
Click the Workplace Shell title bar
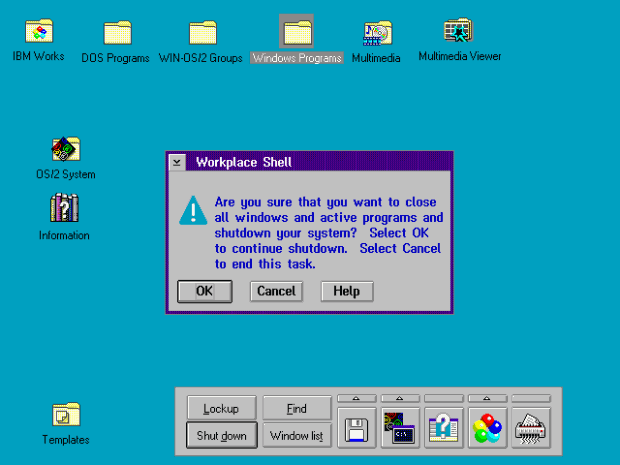pos(318,163)
